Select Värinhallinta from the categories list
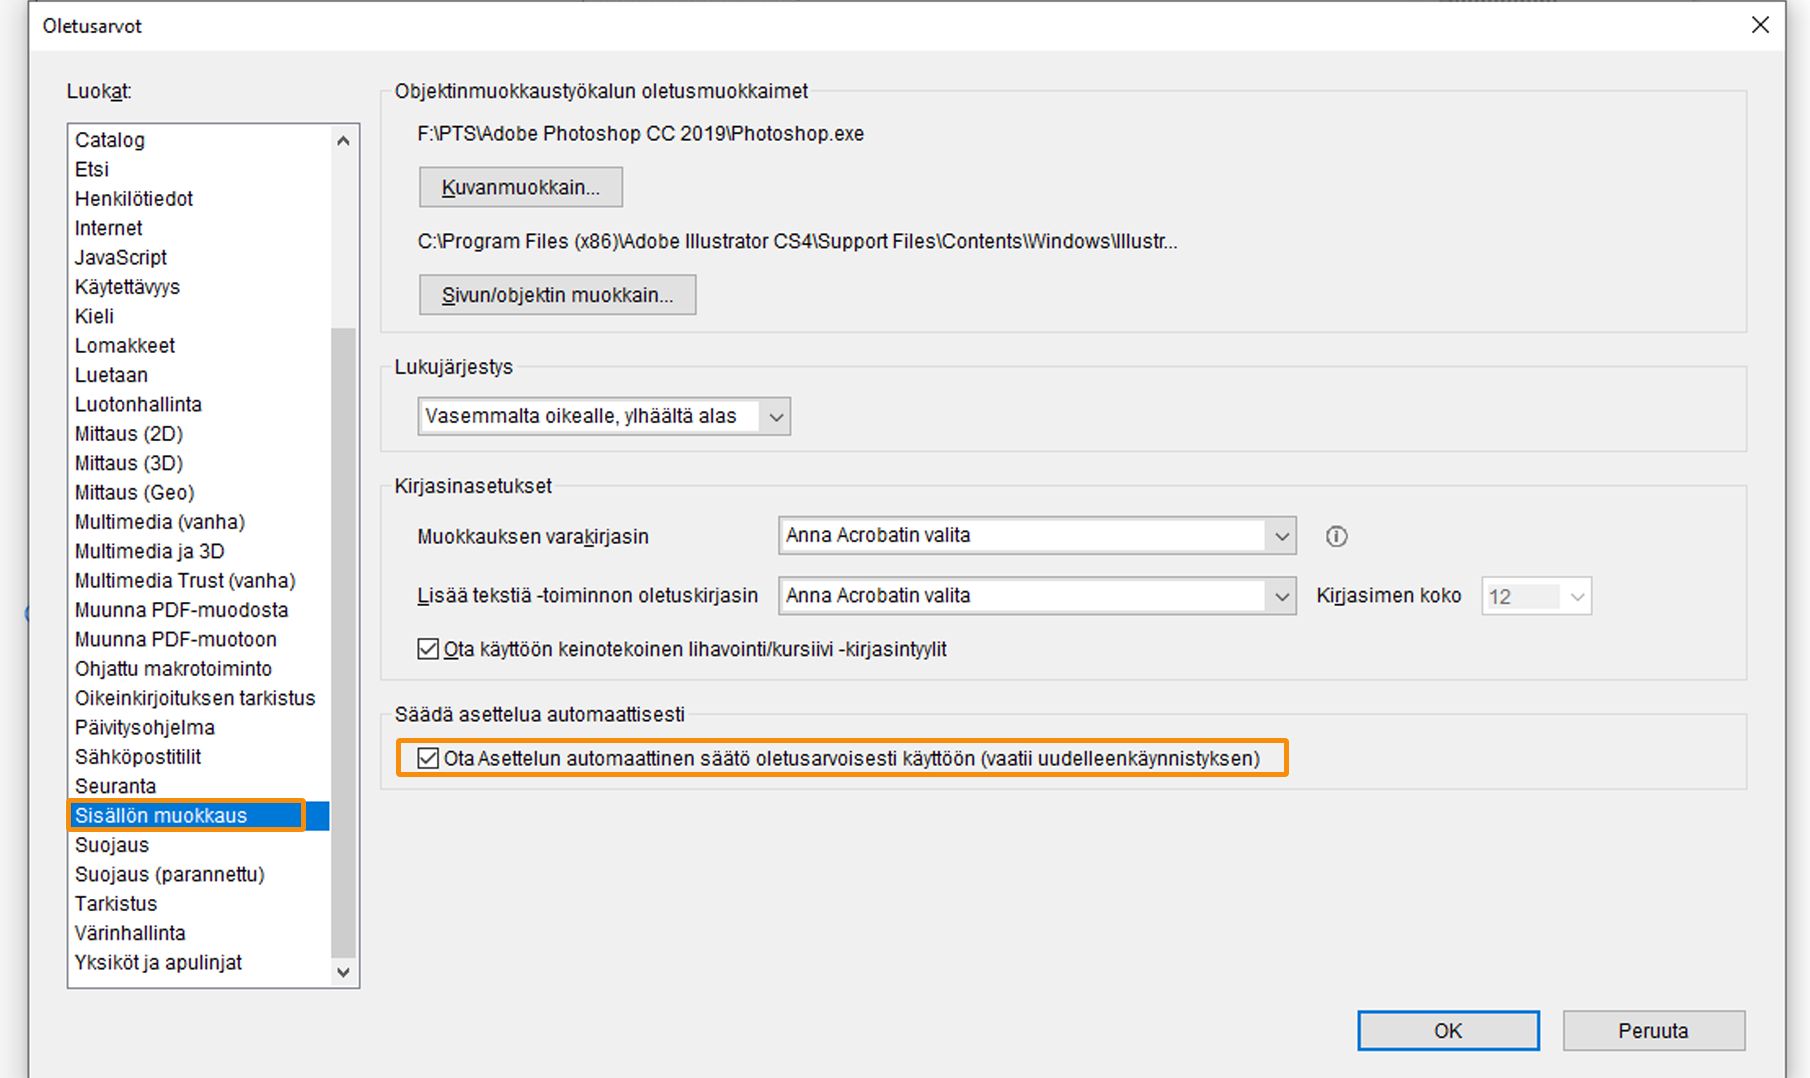This screenshot has width=1810, height=1078. [130, 933]
